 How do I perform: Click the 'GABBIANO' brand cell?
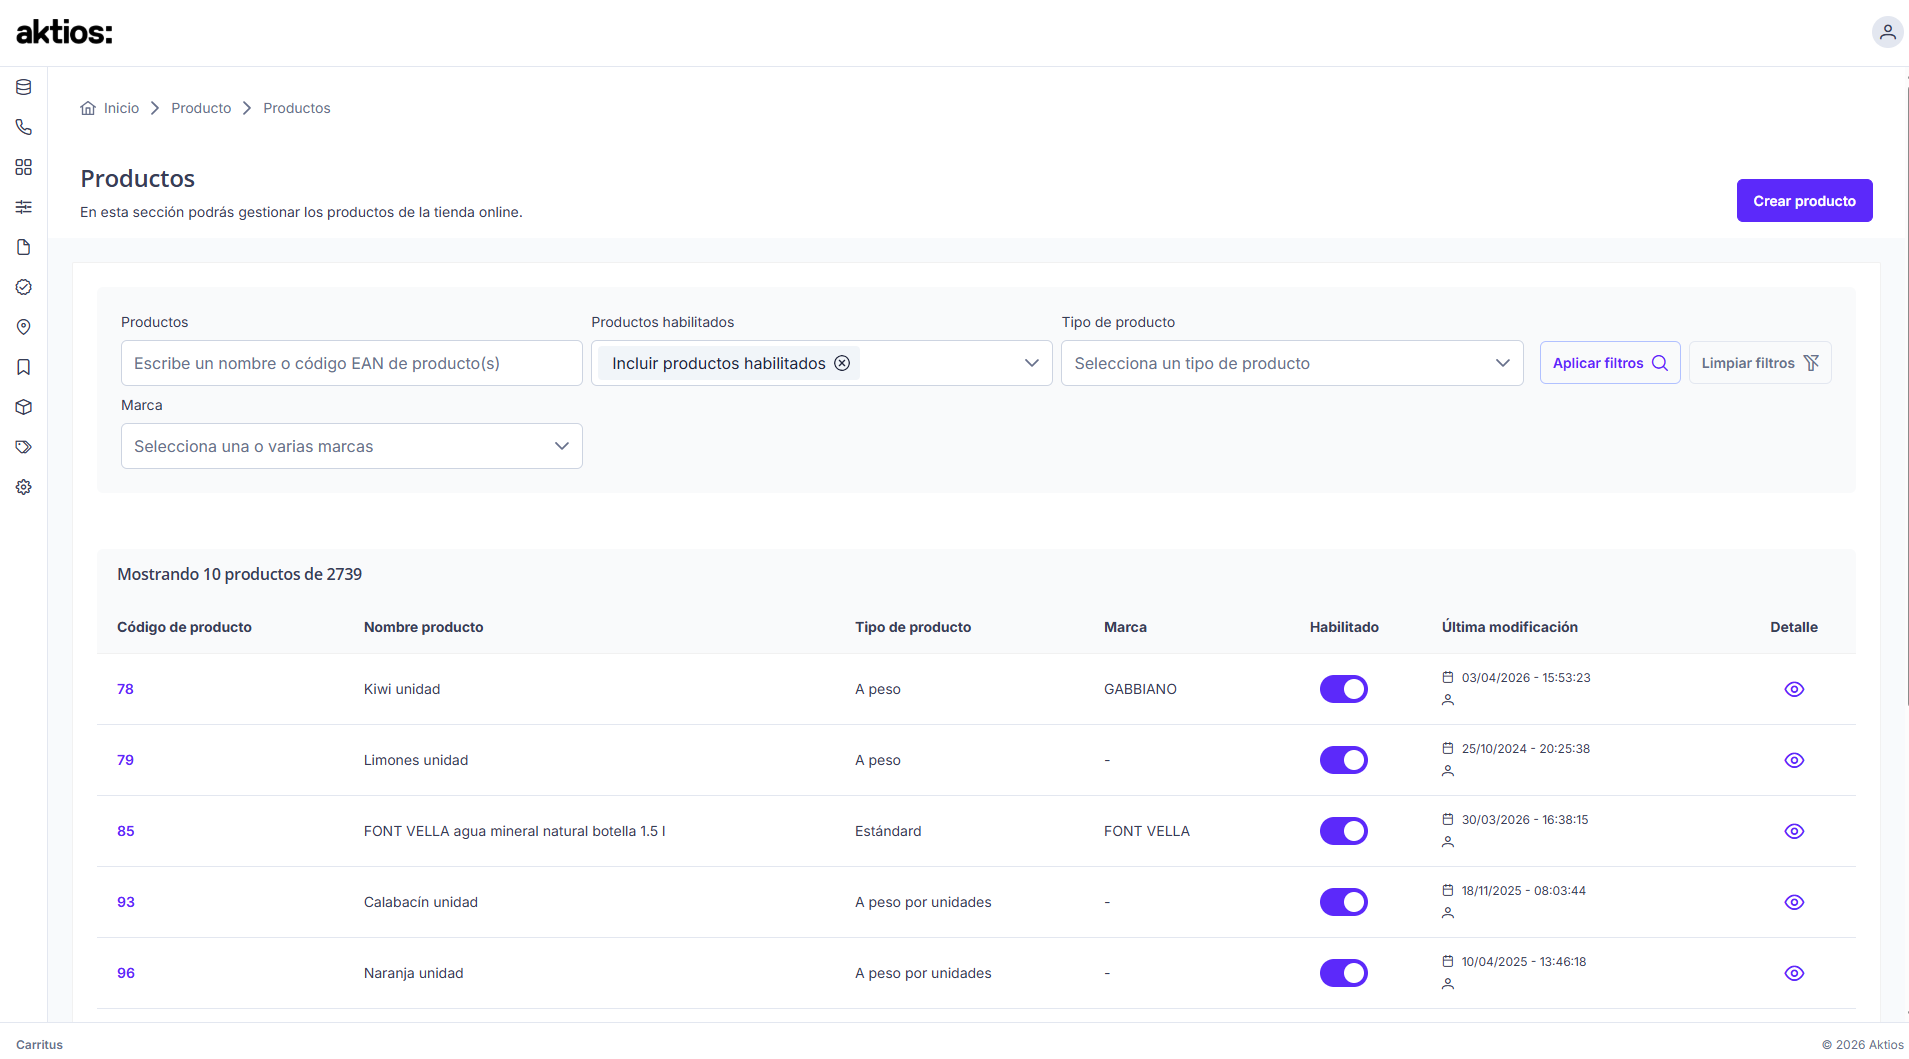point(1140,689)
